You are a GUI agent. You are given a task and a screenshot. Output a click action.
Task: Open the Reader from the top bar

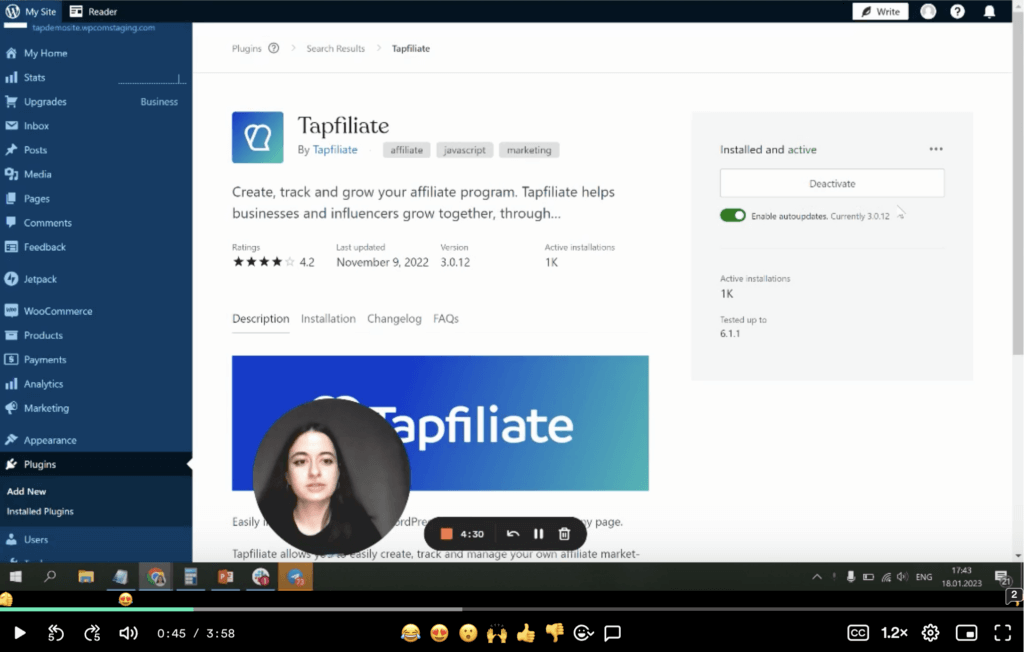94,11
